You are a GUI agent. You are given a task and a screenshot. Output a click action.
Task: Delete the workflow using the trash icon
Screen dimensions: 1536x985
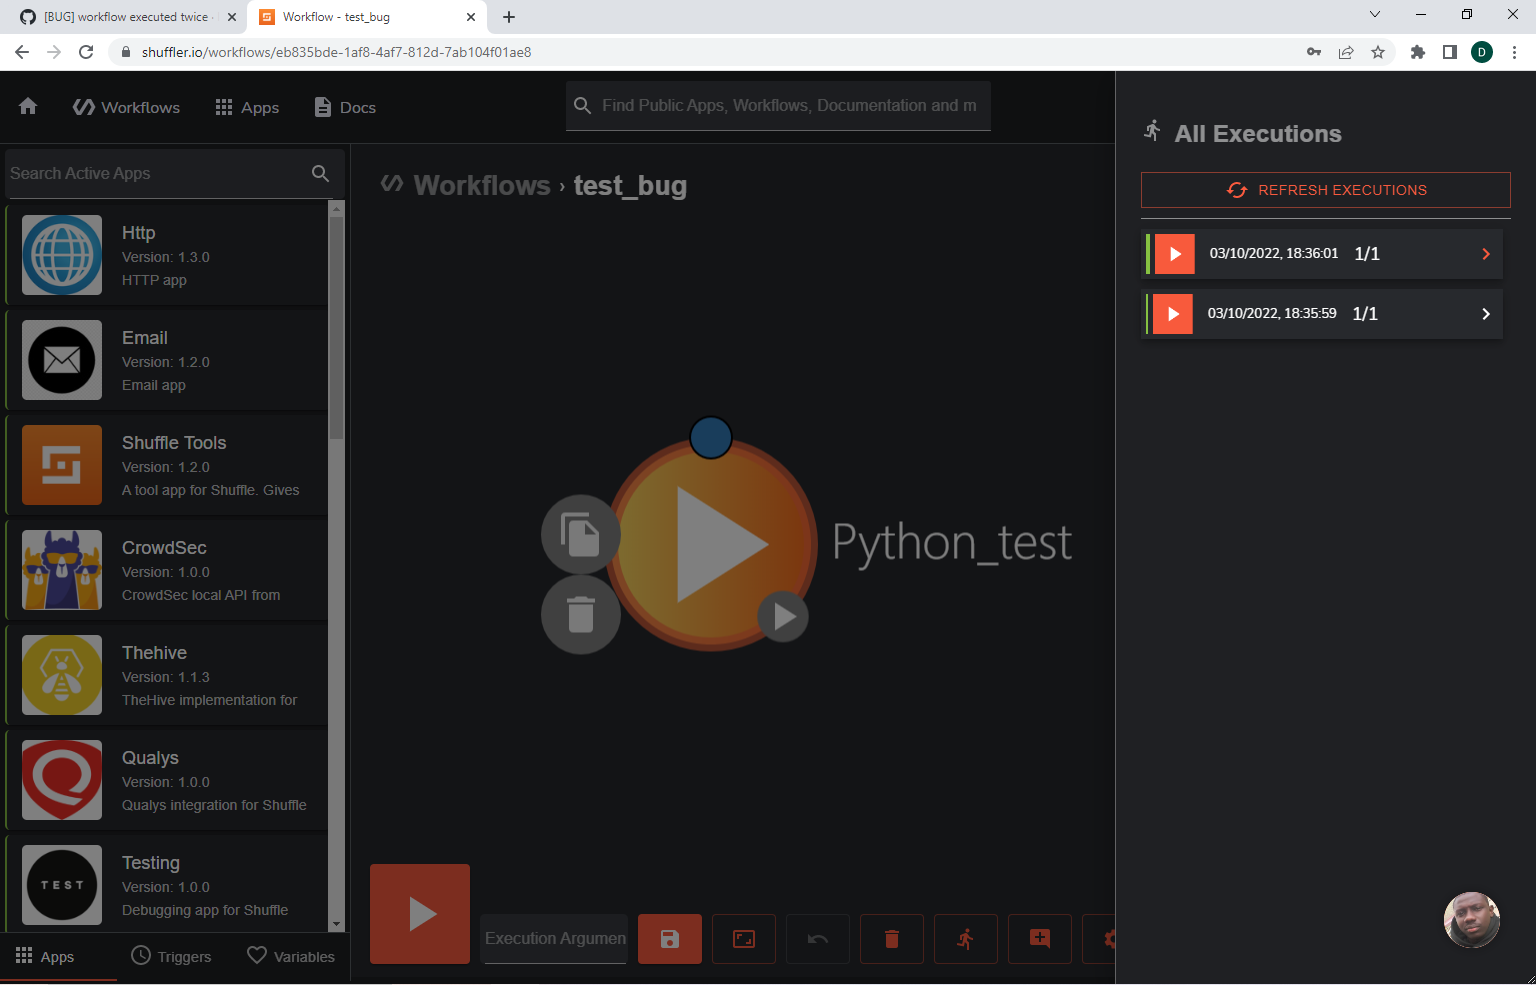pos(891,938)
